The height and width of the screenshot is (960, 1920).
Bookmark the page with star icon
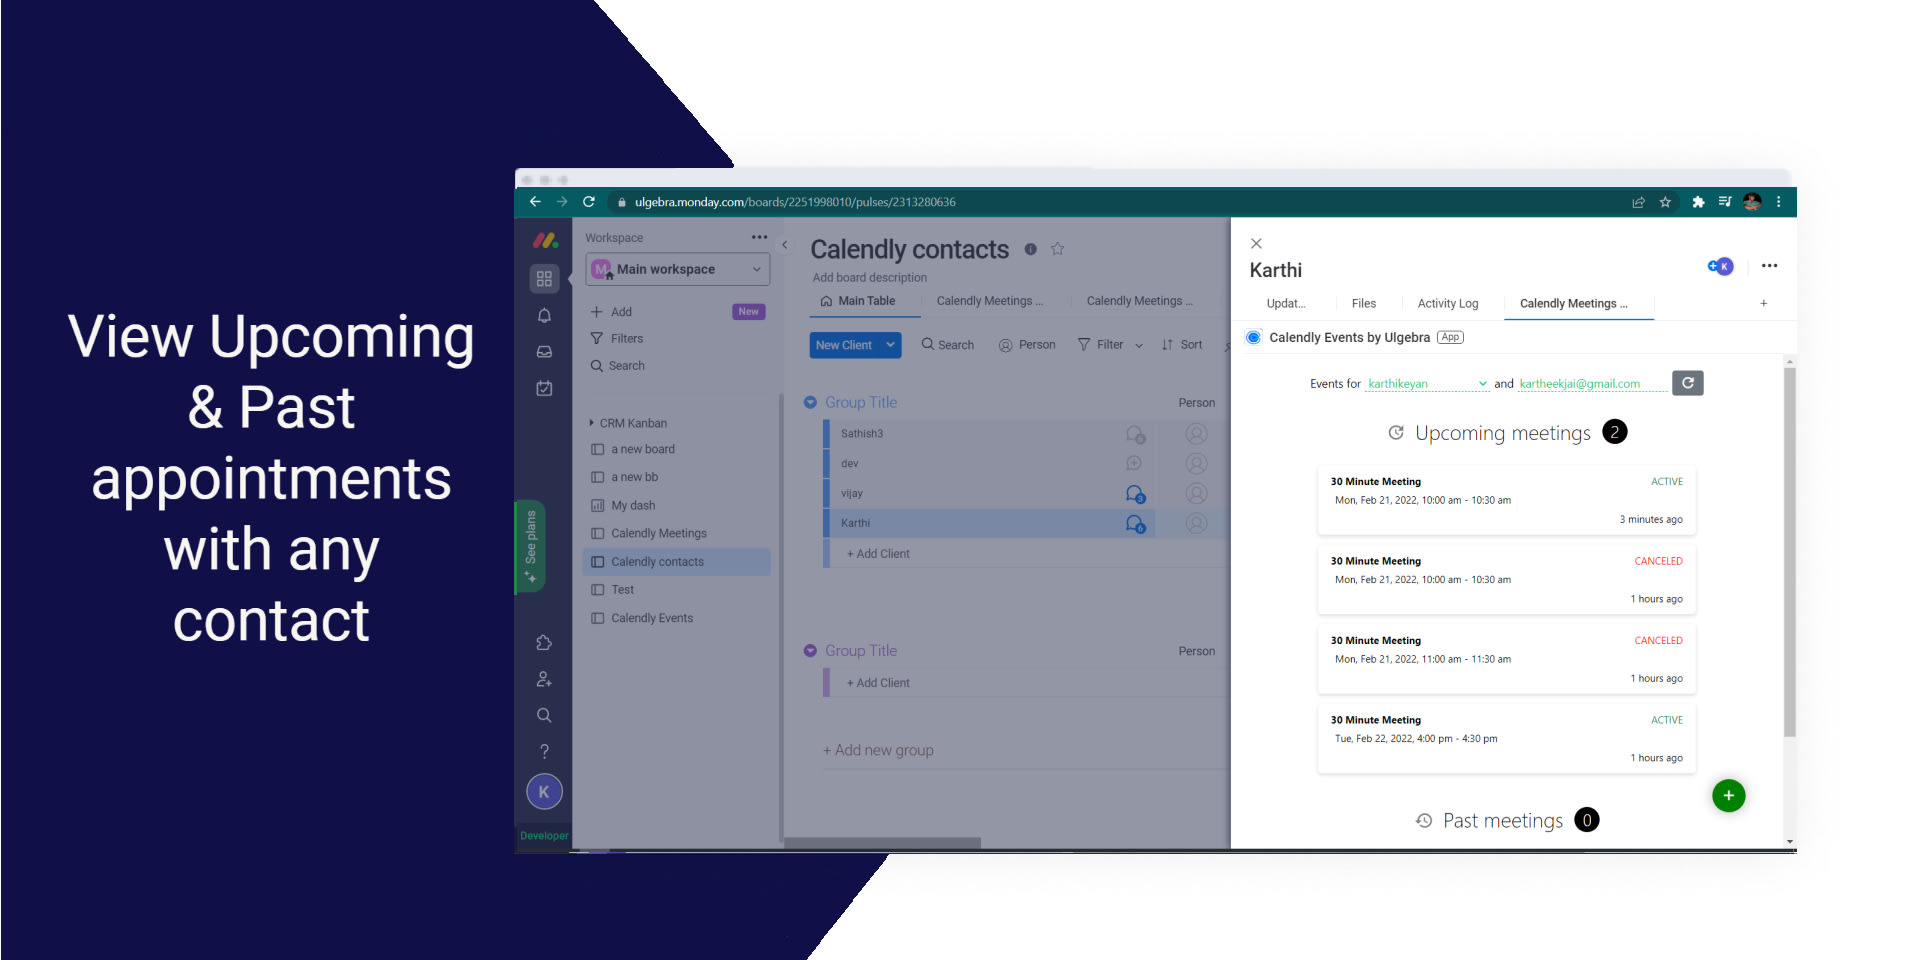pos(1665,202)
